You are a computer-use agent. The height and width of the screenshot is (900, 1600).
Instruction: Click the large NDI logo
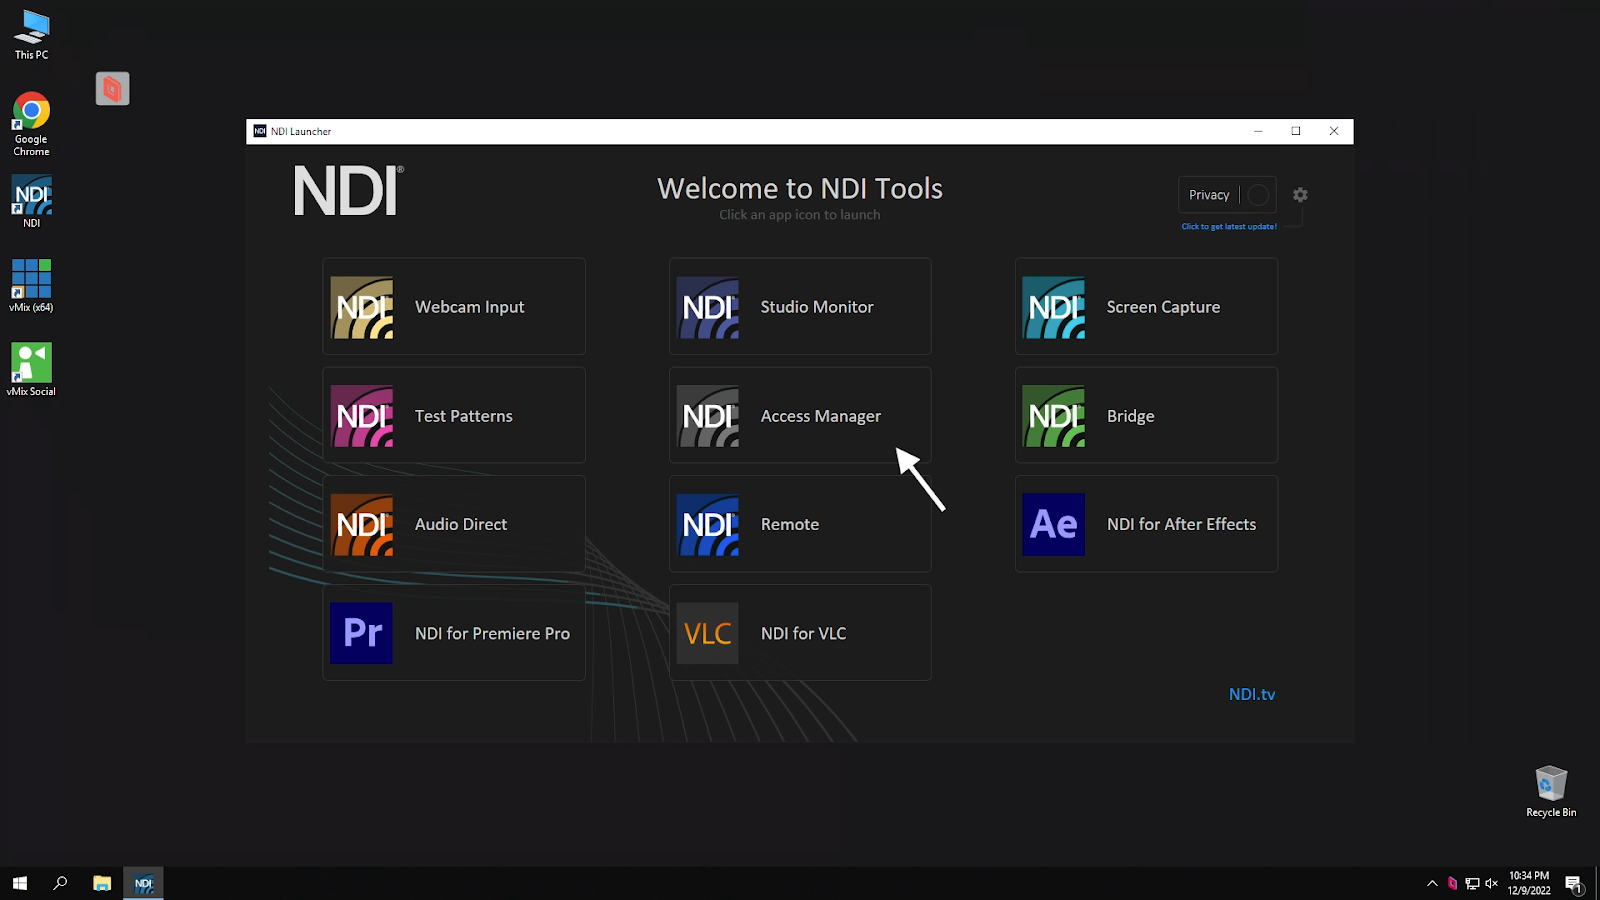coord(348,191)
